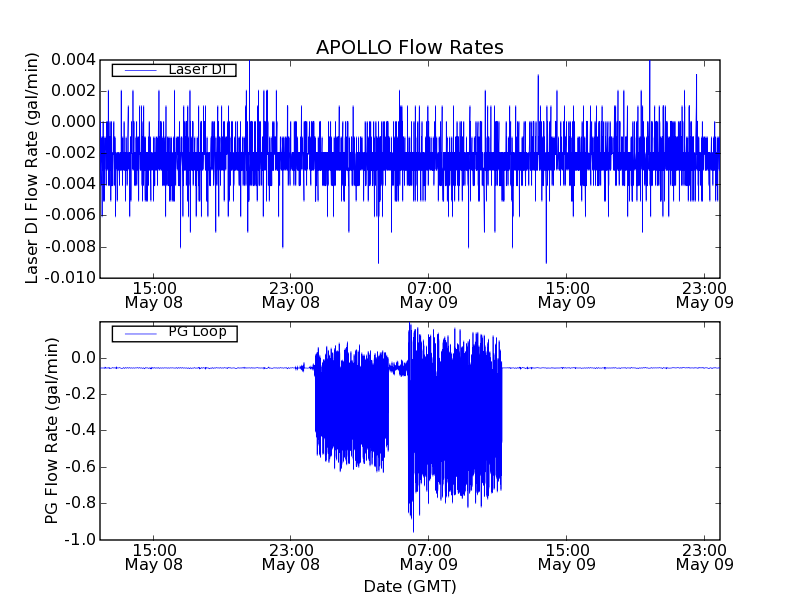Click the Date (GMT) x-axis label
Viewport: 800px width, 600px height.
pos(409,586)
